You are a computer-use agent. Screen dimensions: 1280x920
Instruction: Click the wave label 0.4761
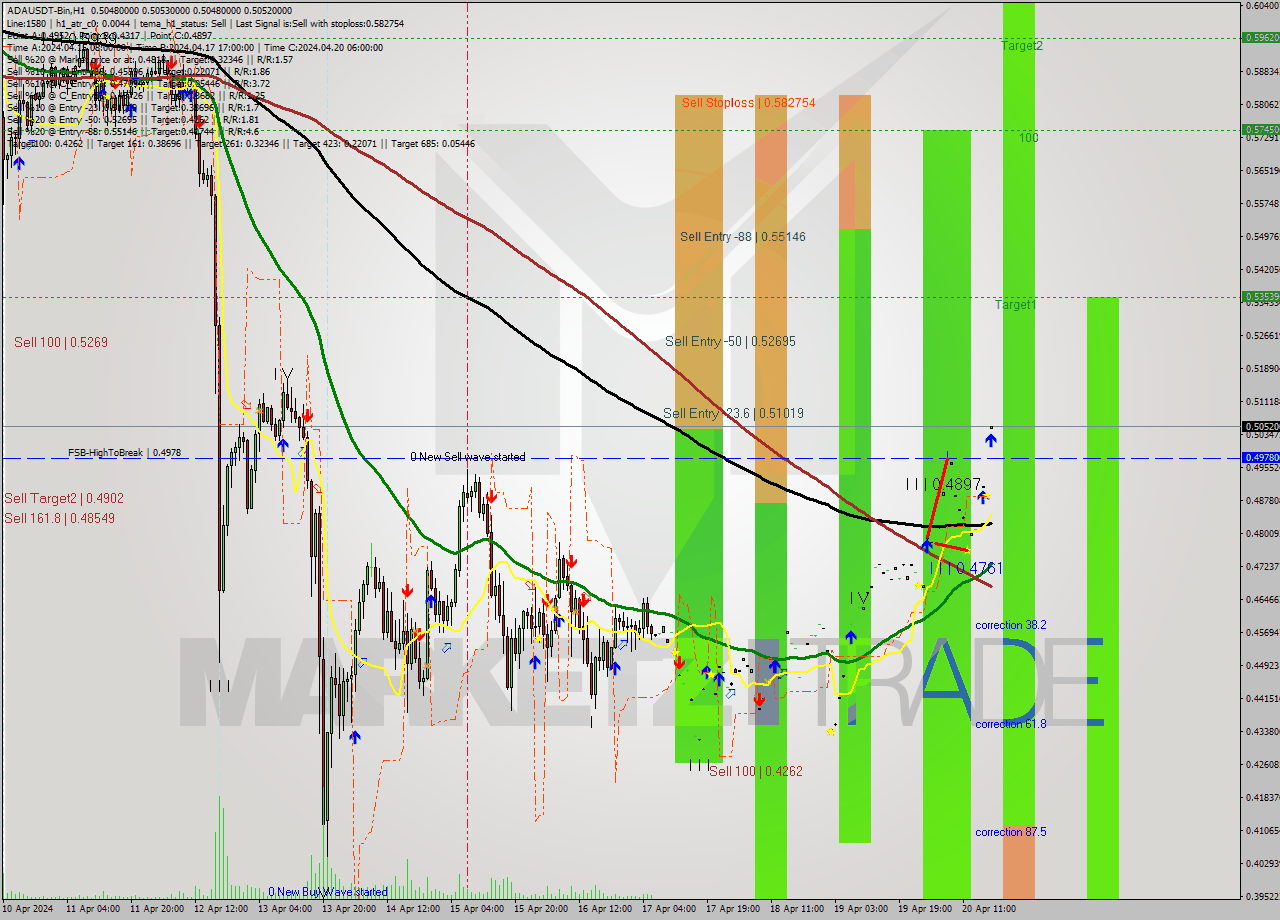point(966,568)
